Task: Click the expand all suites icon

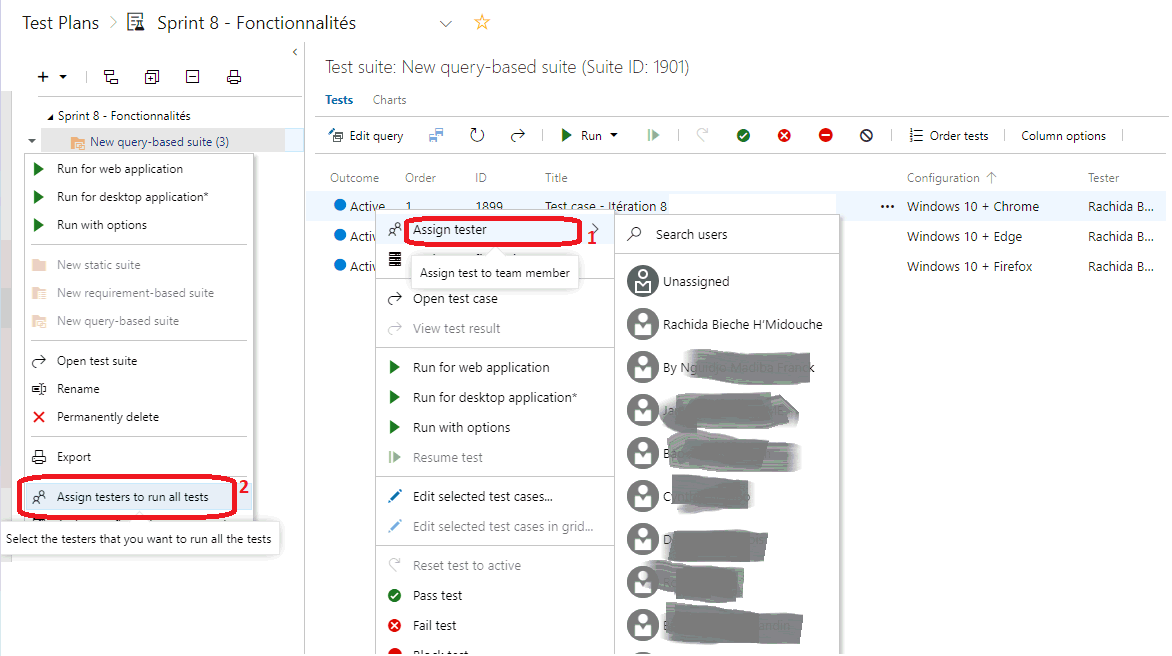Action: (151, 77)
